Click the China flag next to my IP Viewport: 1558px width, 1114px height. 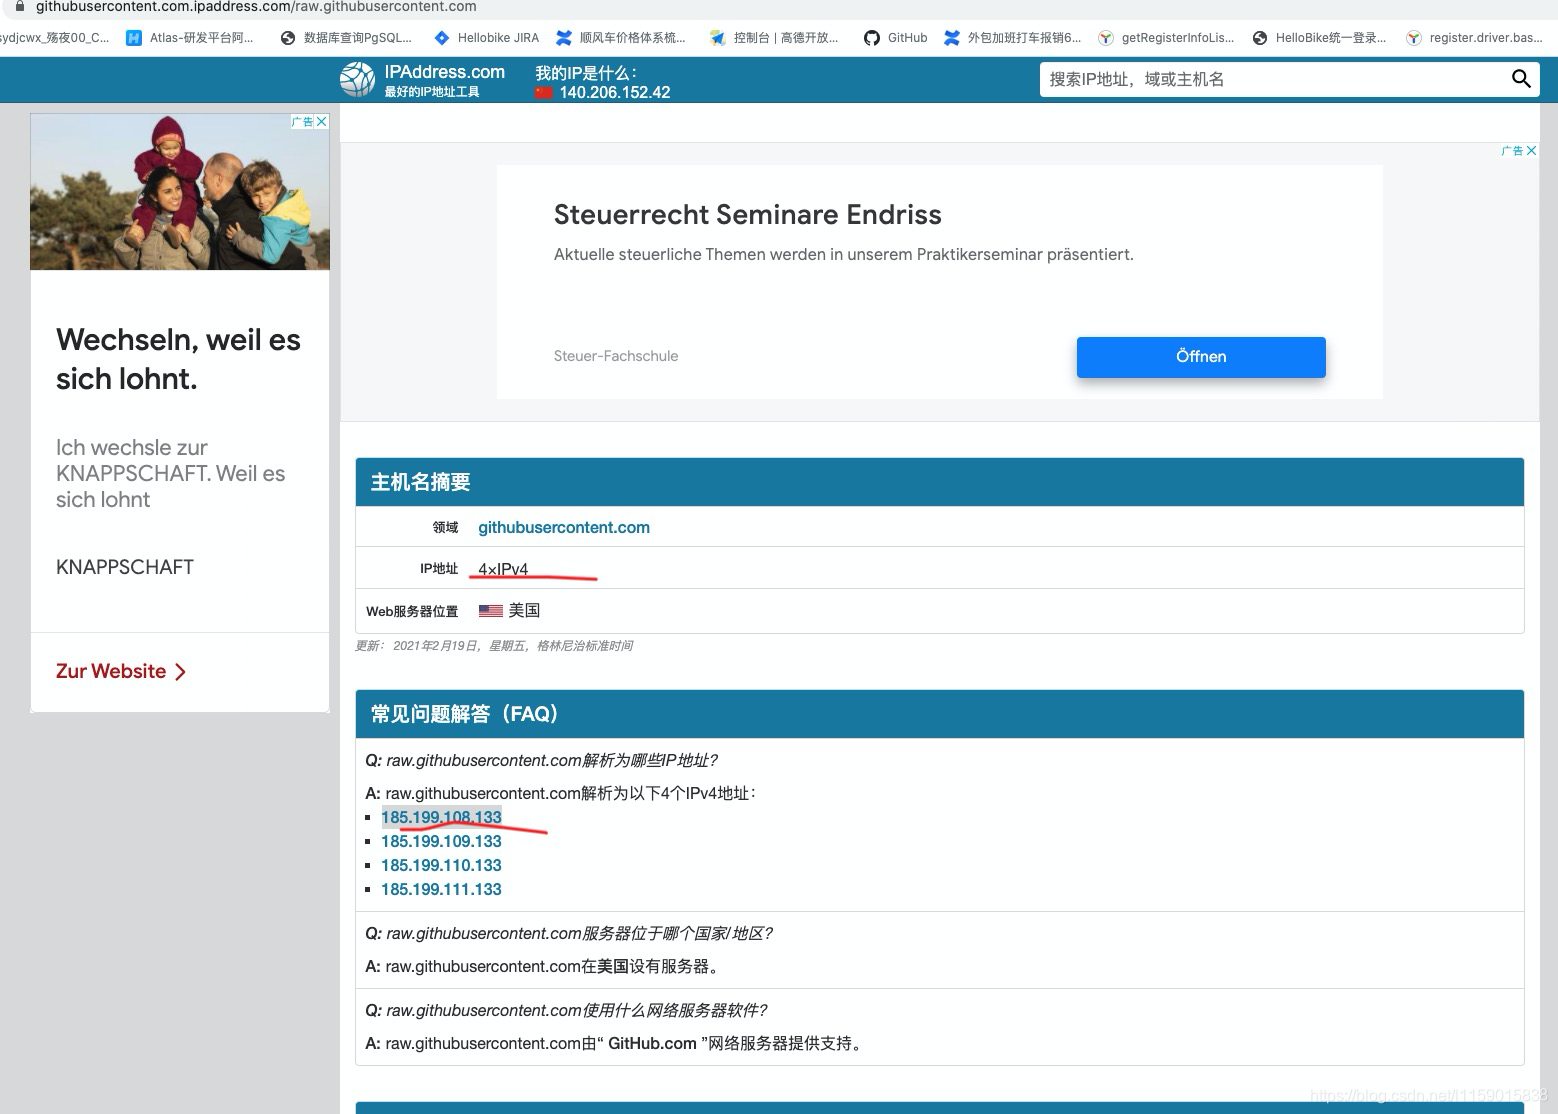544,93
